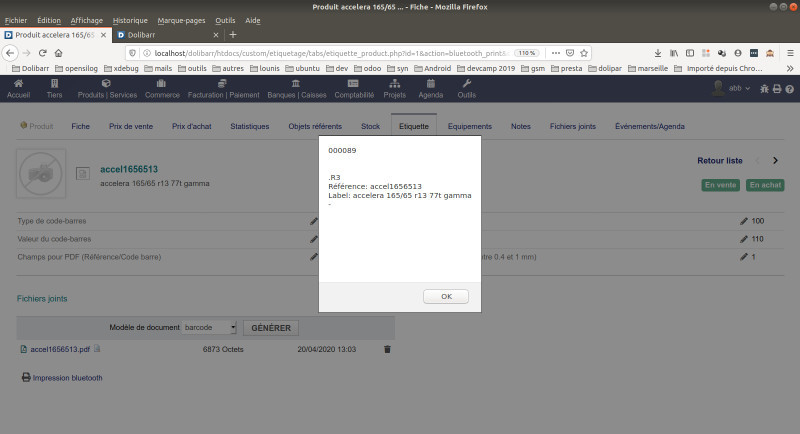This screenshot has height=434, width=800.
Task: Click OK in the alert dialog
Action: 446,296
